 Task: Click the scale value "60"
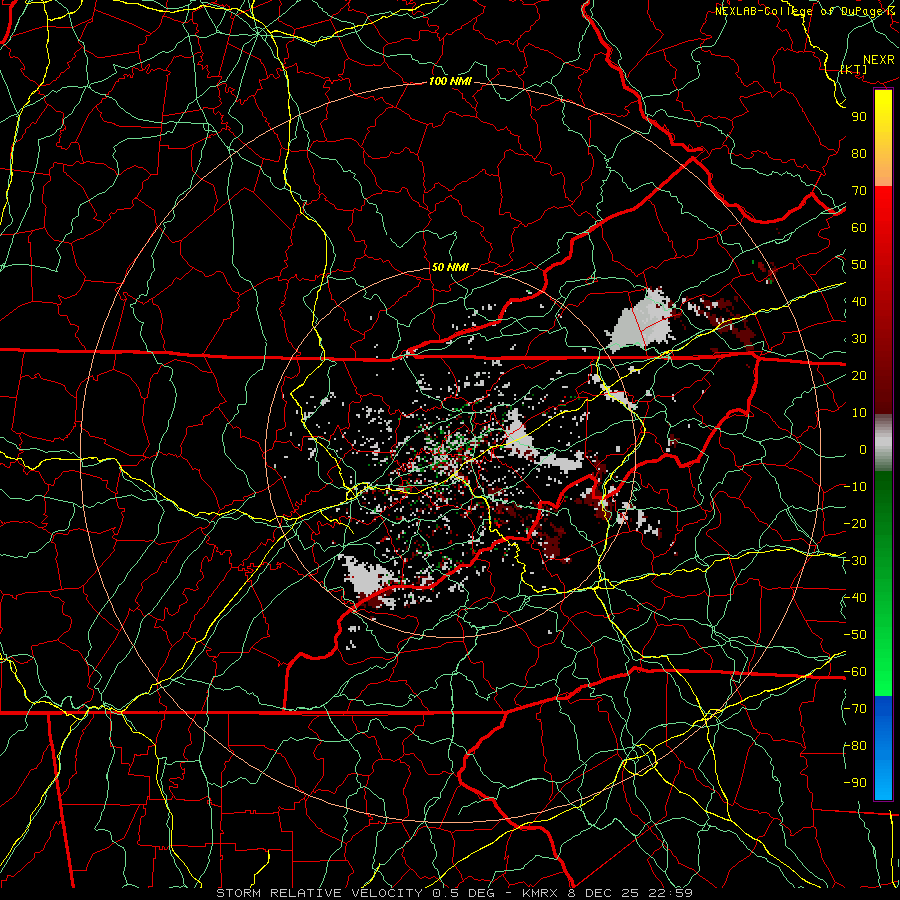(859, 228)
